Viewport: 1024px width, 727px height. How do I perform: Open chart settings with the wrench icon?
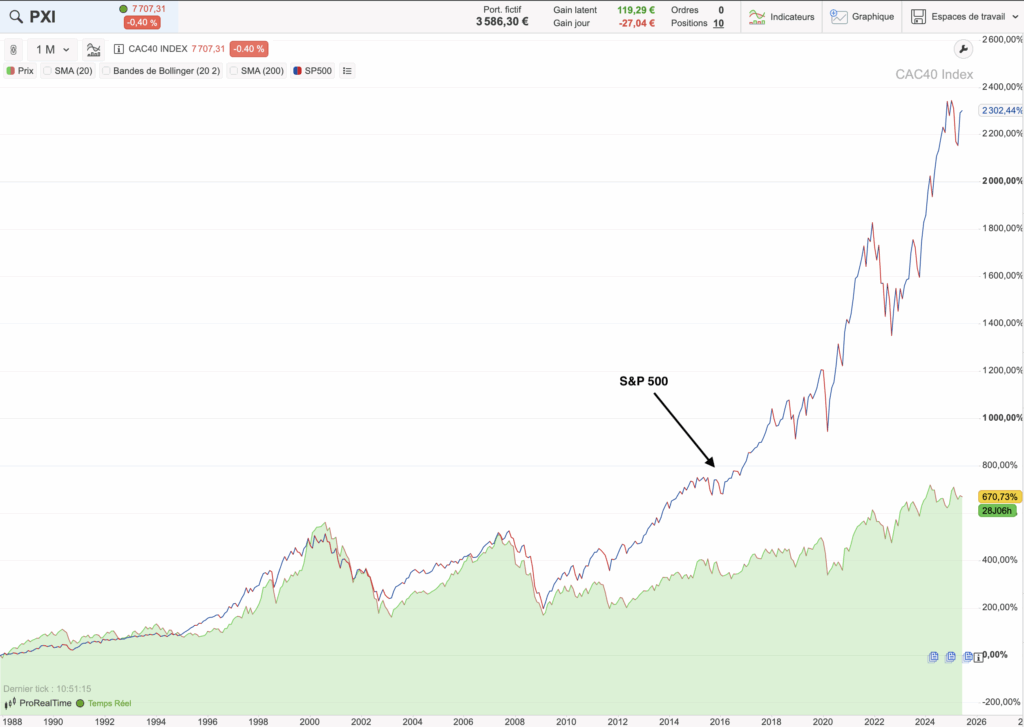pyautogui.click(x=963, y=49)
